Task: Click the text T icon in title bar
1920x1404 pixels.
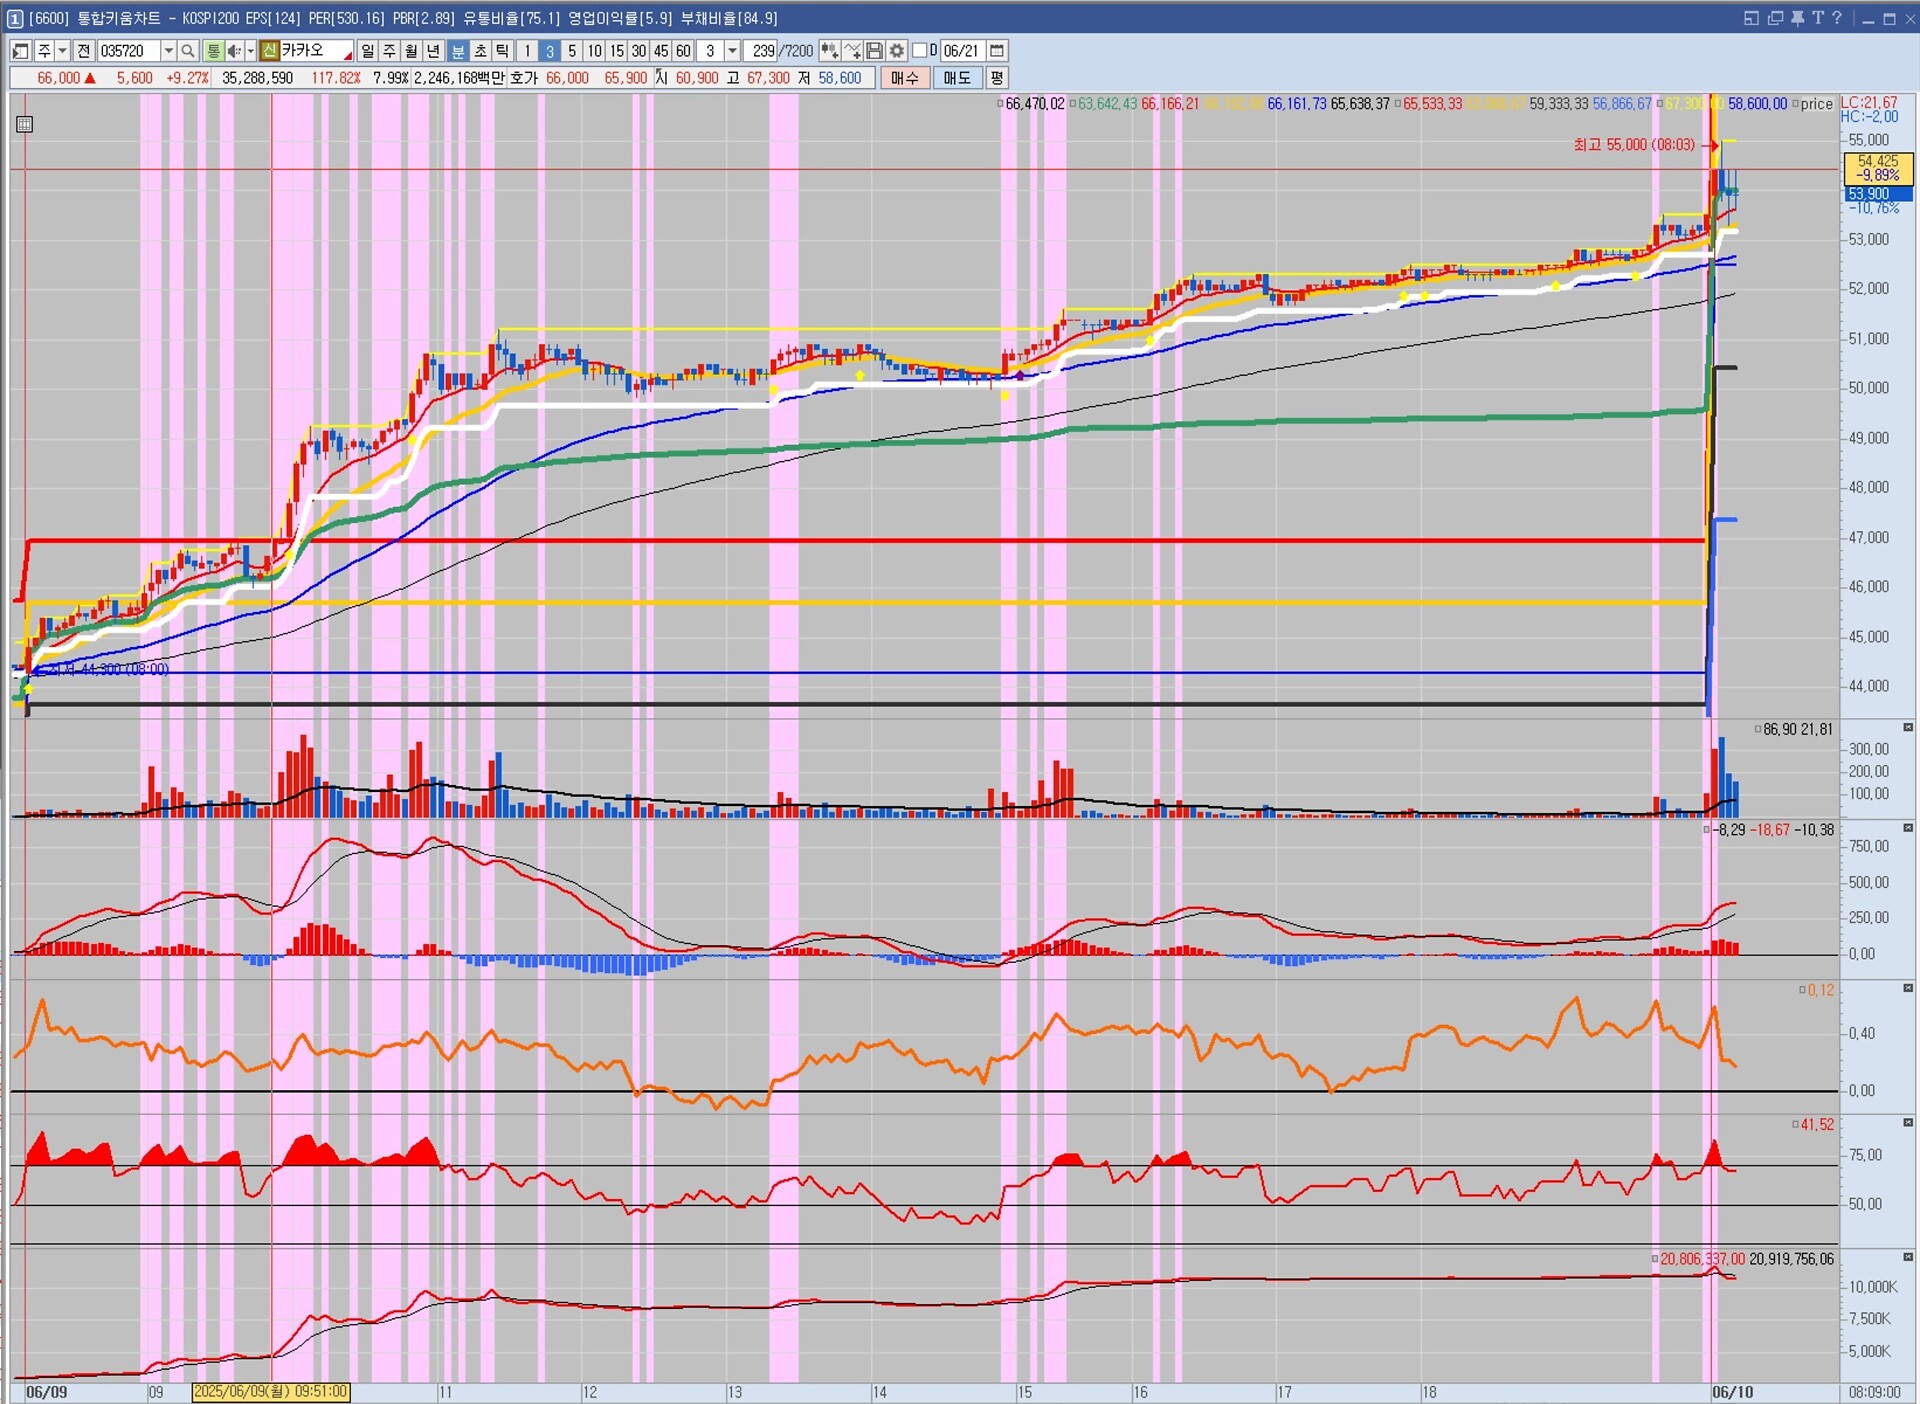Action: click(1818, 18)
